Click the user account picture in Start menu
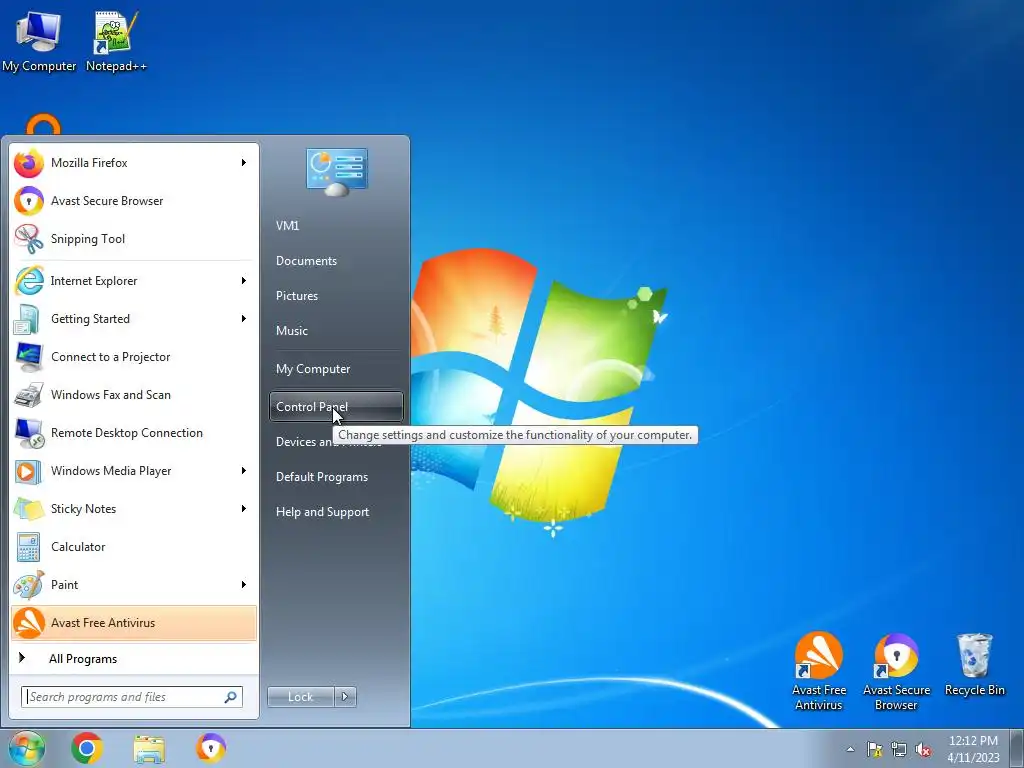The width and height of the screenshot is (1024, 768). pos(336,171)
